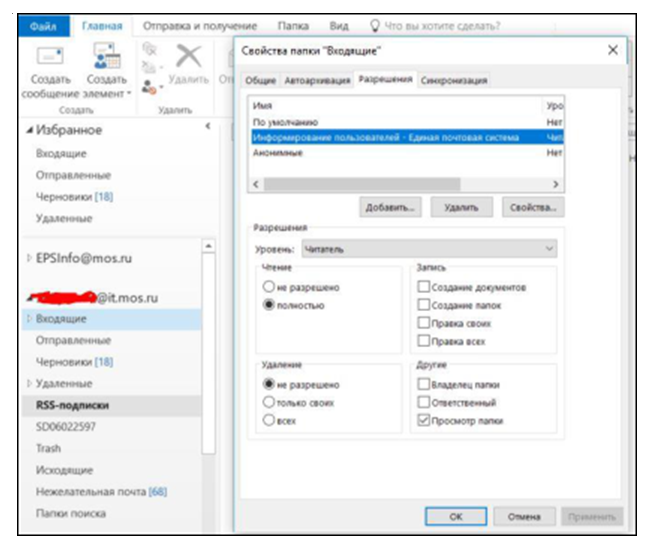
Task: Uncheck the Просмотр папки checkbox
Action: tap(424, 421)
